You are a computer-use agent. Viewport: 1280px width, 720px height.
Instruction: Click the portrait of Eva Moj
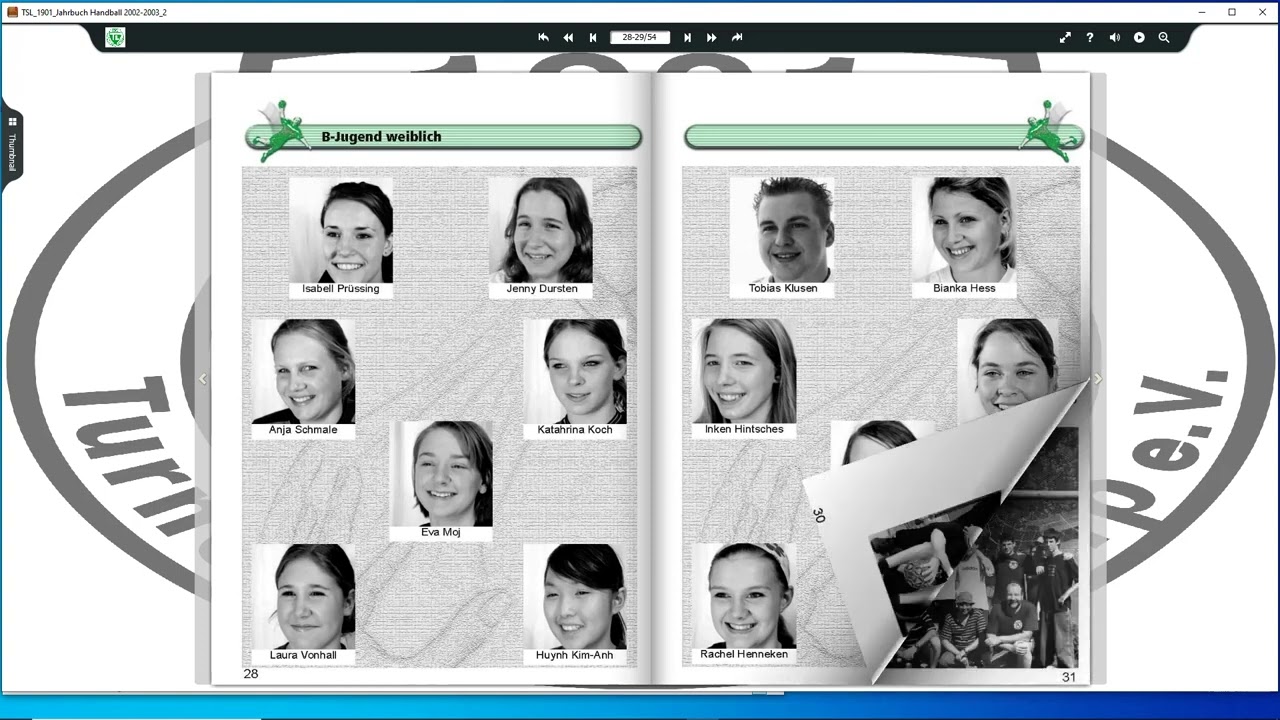[x=441, y=473]
